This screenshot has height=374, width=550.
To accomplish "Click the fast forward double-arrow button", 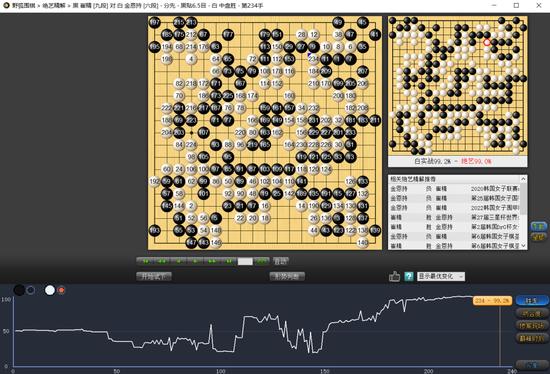I will (x=212, y=261).
